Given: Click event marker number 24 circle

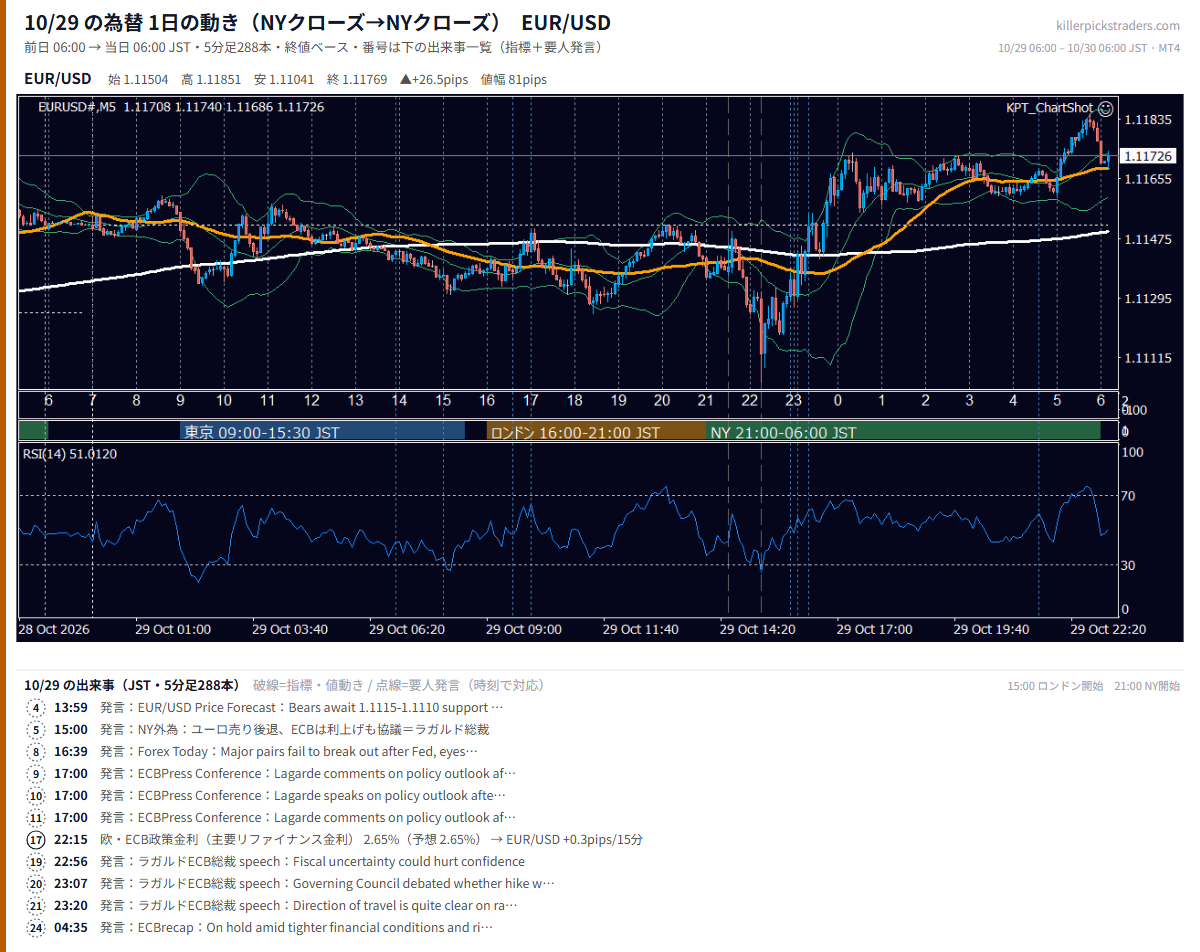Looking at the screenshot, I should (37, 927).
